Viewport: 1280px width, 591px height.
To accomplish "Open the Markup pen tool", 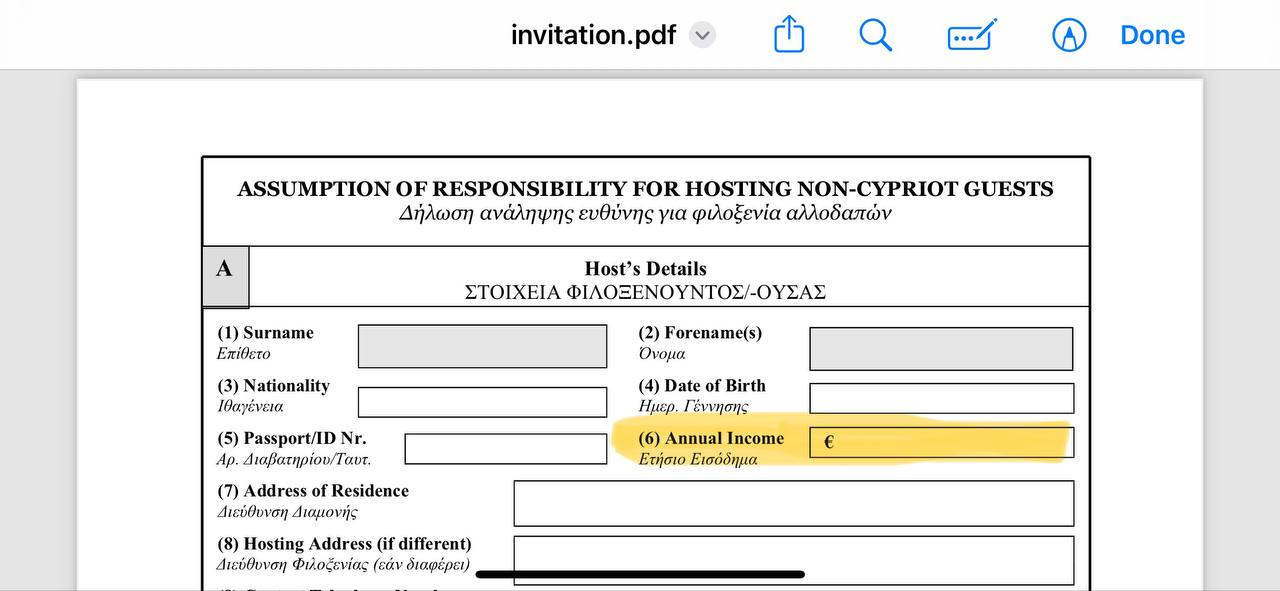I will (x=1068, y=36).
